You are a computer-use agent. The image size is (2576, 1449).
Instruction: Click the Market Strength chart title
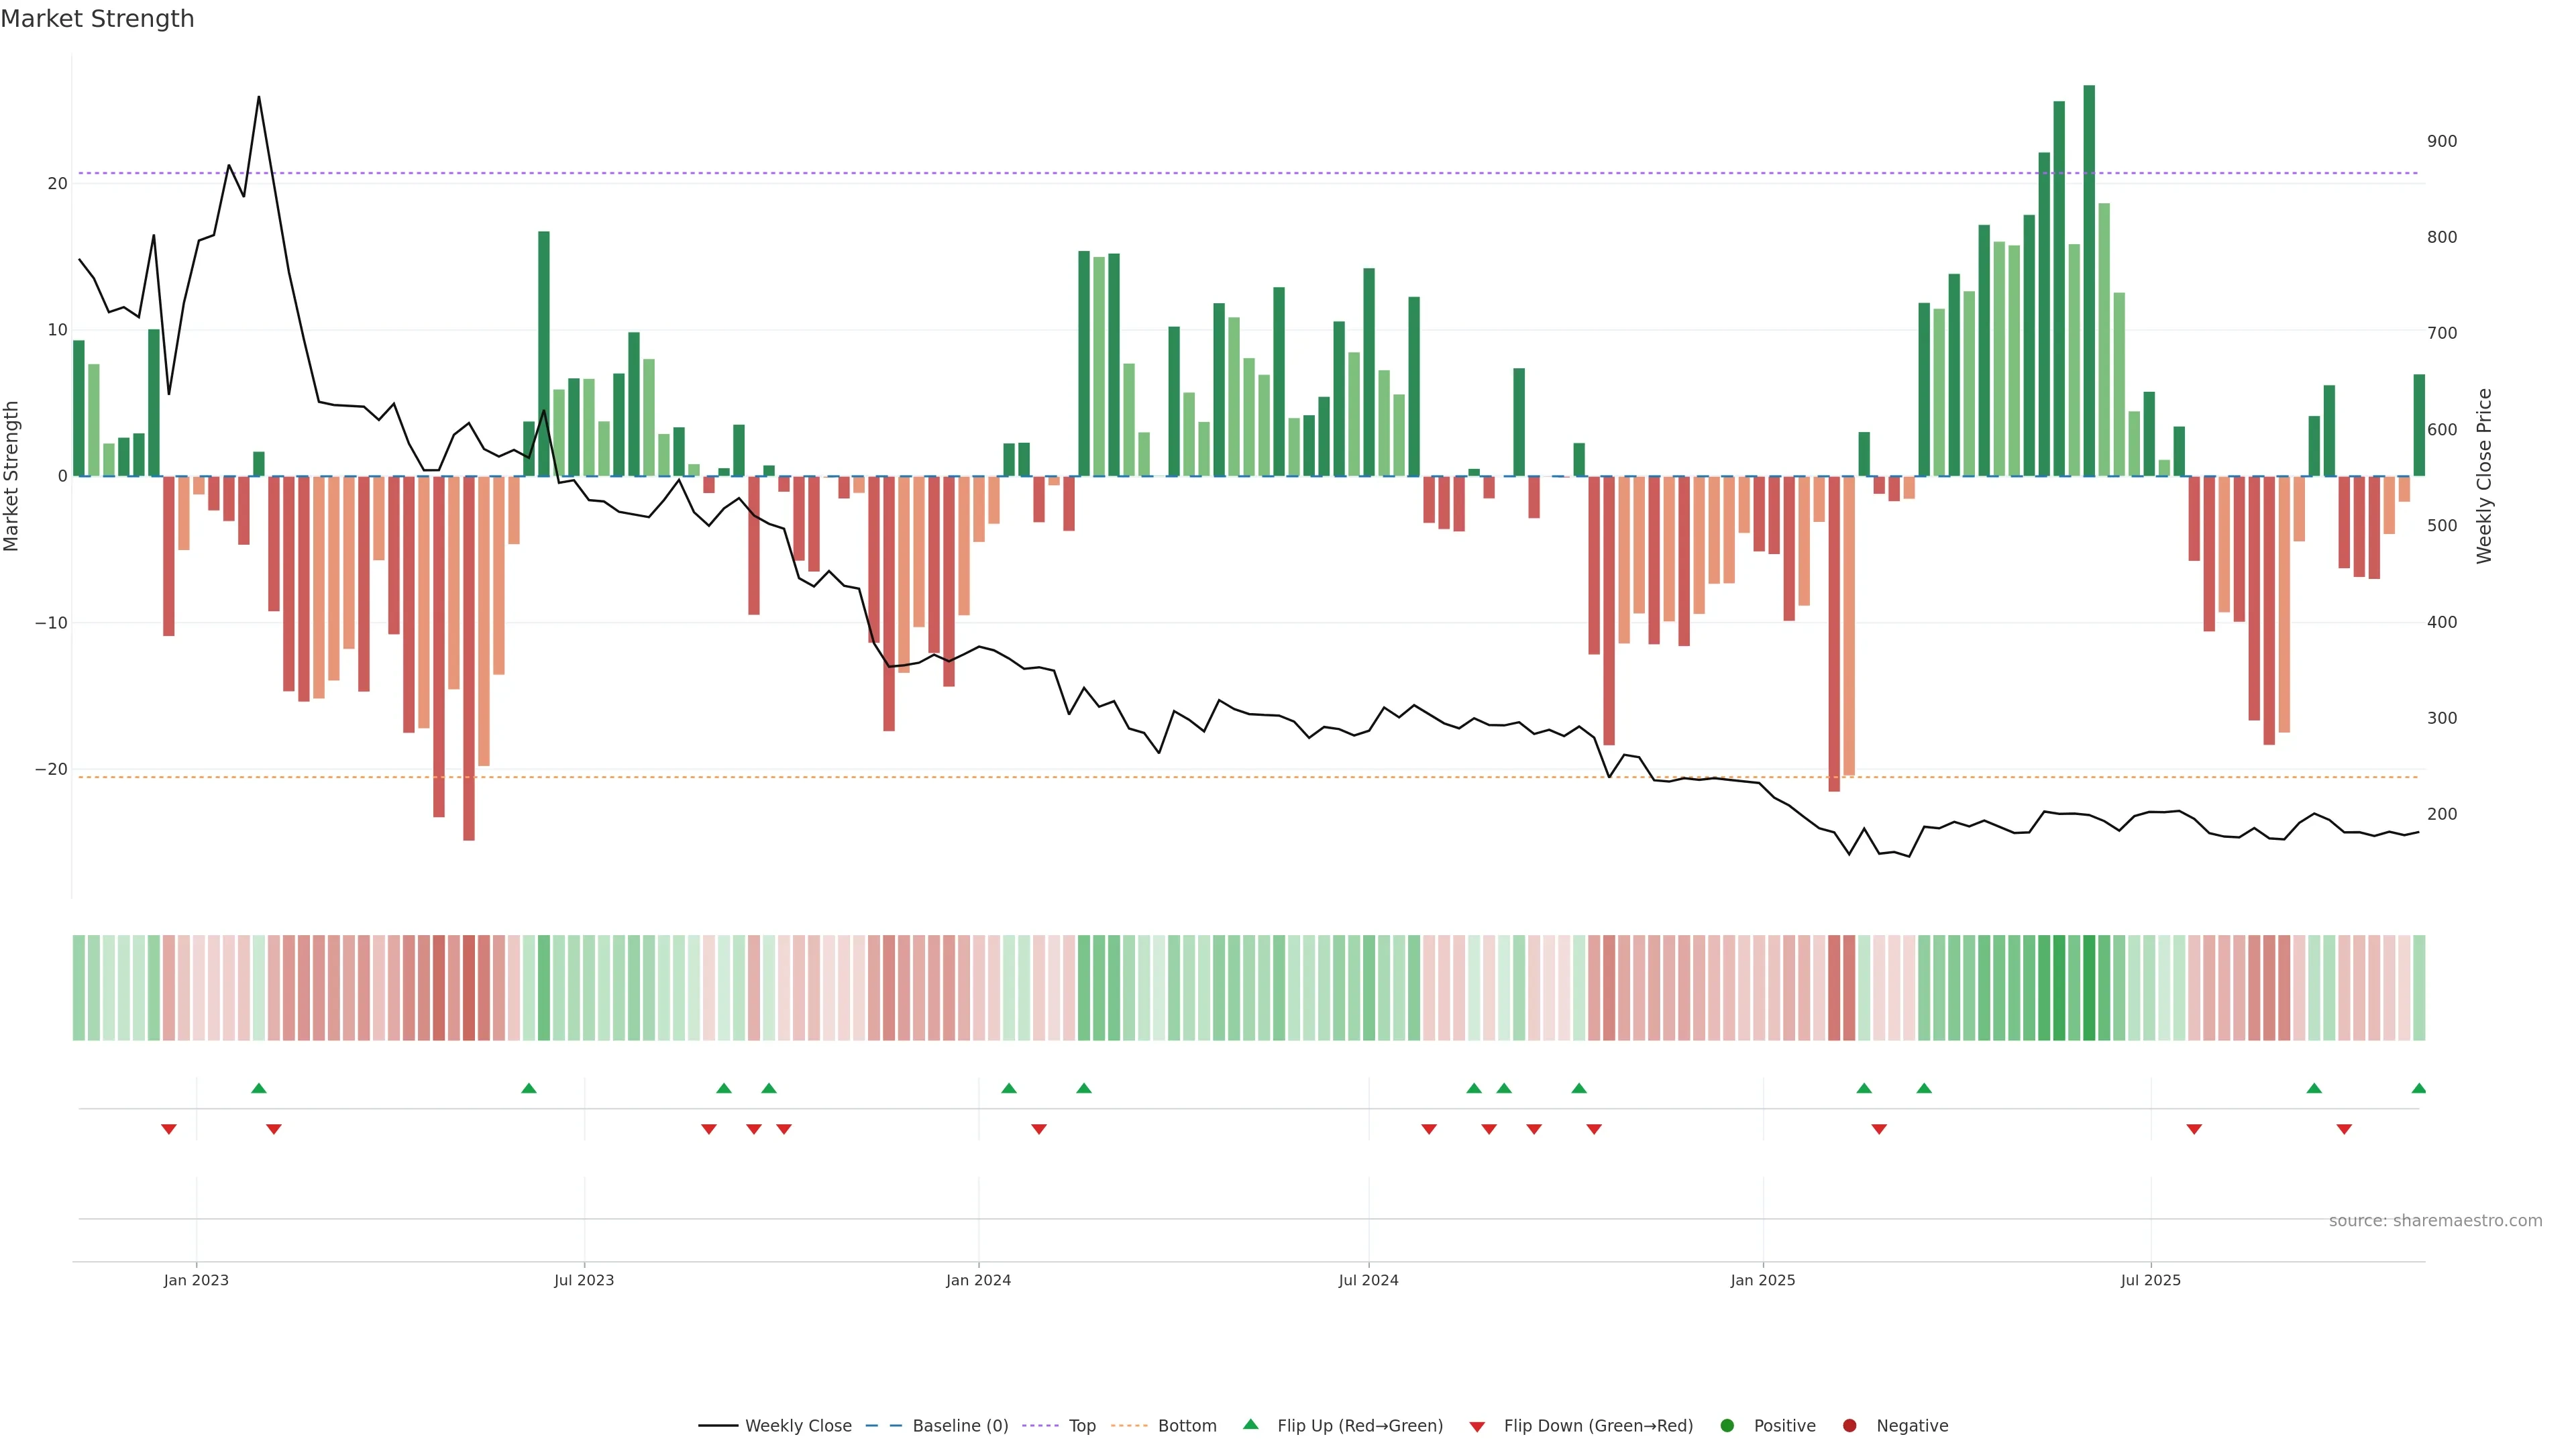pos(97,19)
